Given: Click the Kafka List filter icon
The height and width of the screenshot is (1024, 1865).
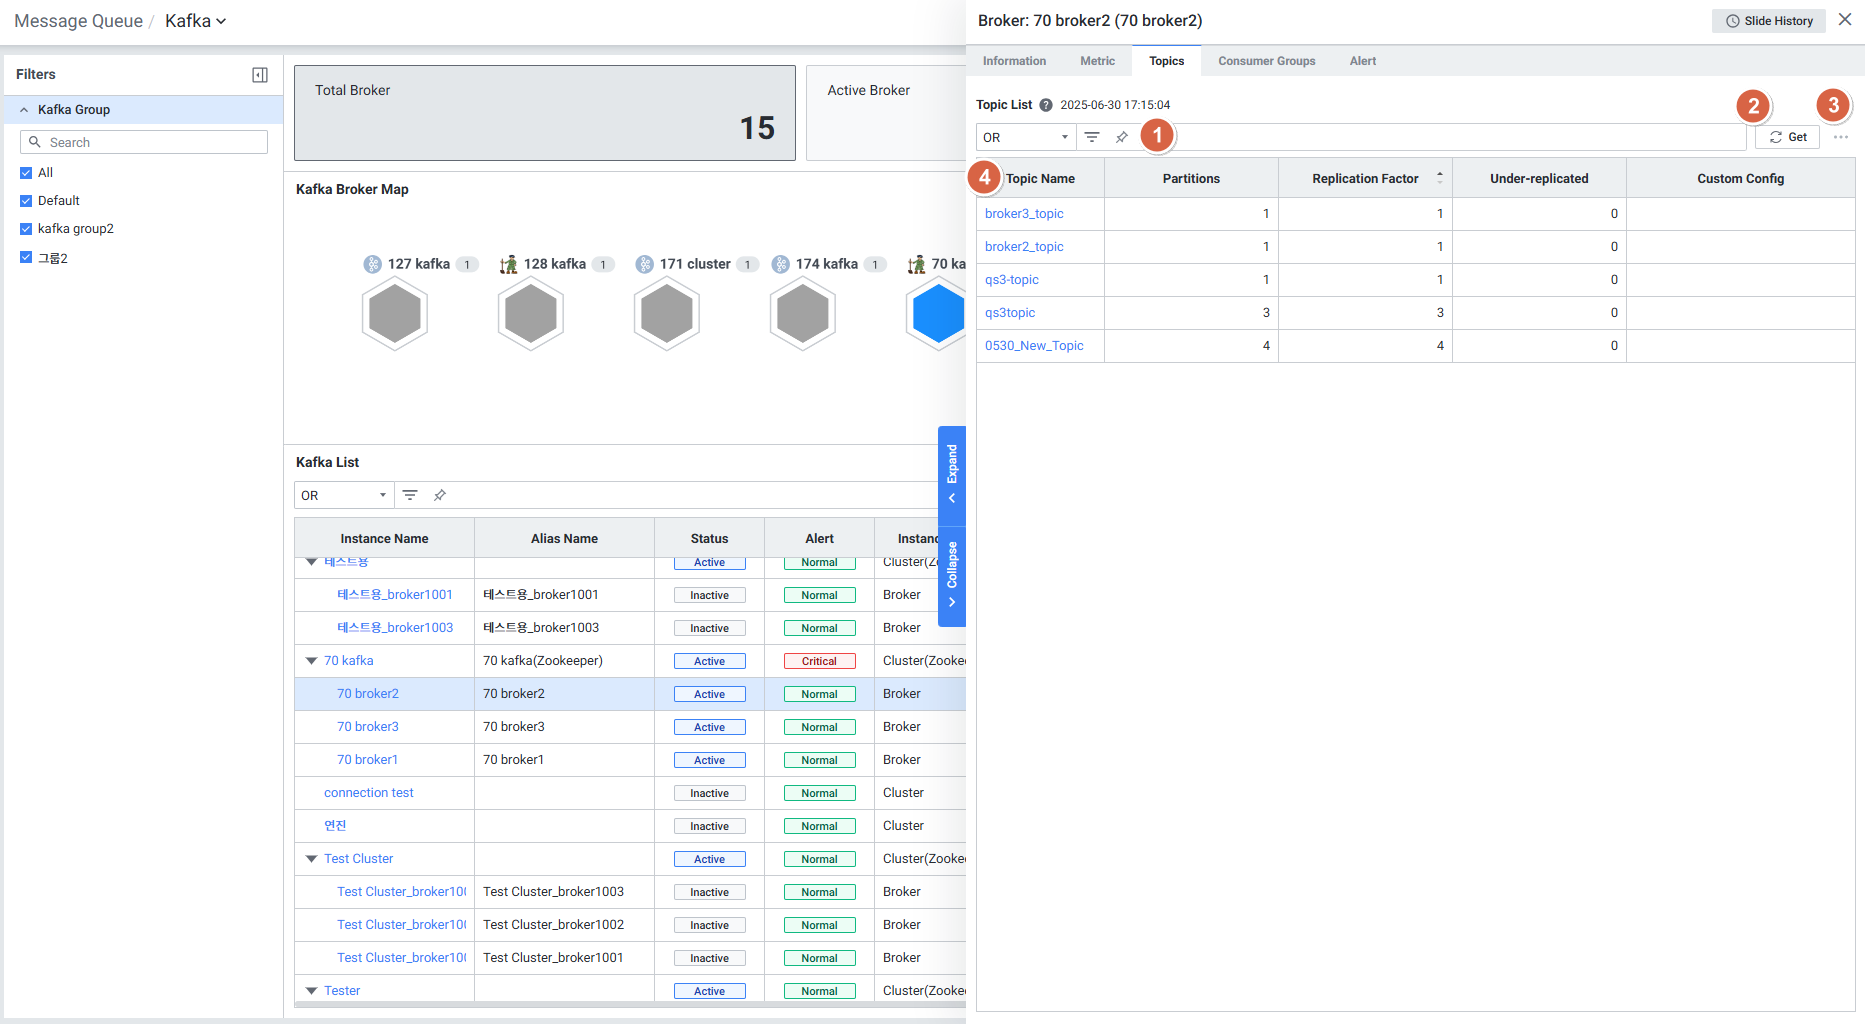Looking at the screenshot, I should [410, 495].
